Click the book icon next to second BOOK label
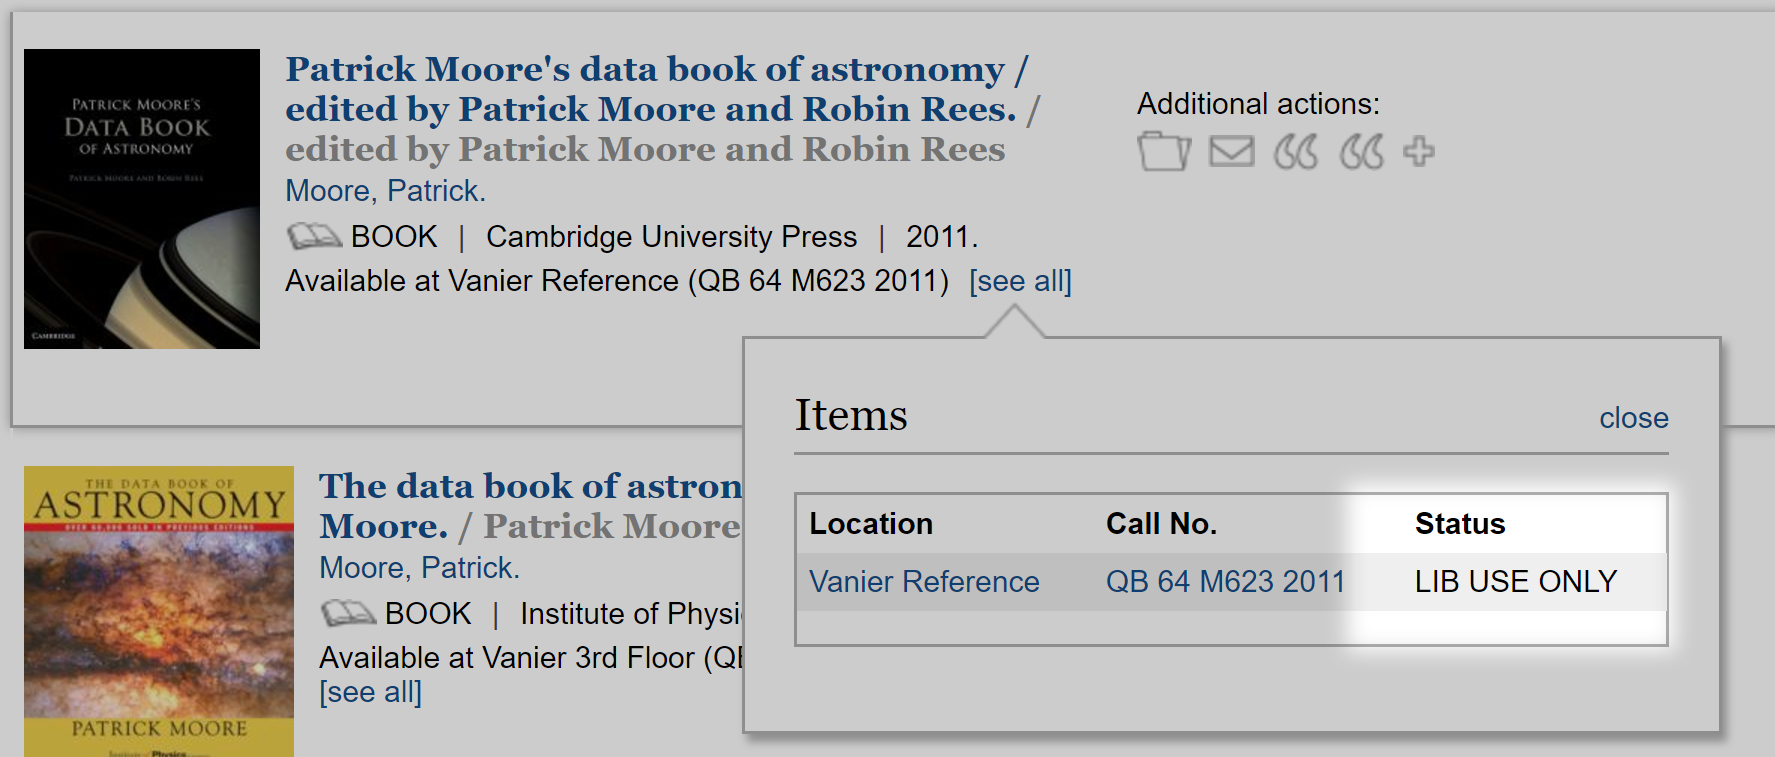 (347, 612)
